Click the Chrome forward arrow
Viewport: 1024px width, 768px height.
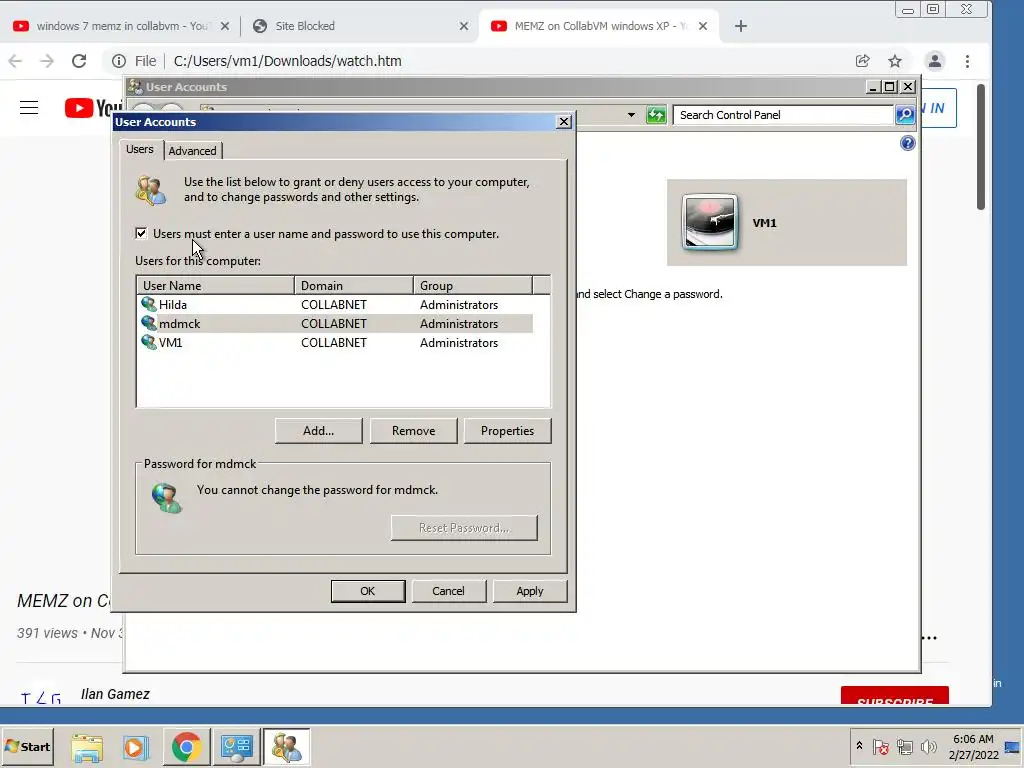47,61
